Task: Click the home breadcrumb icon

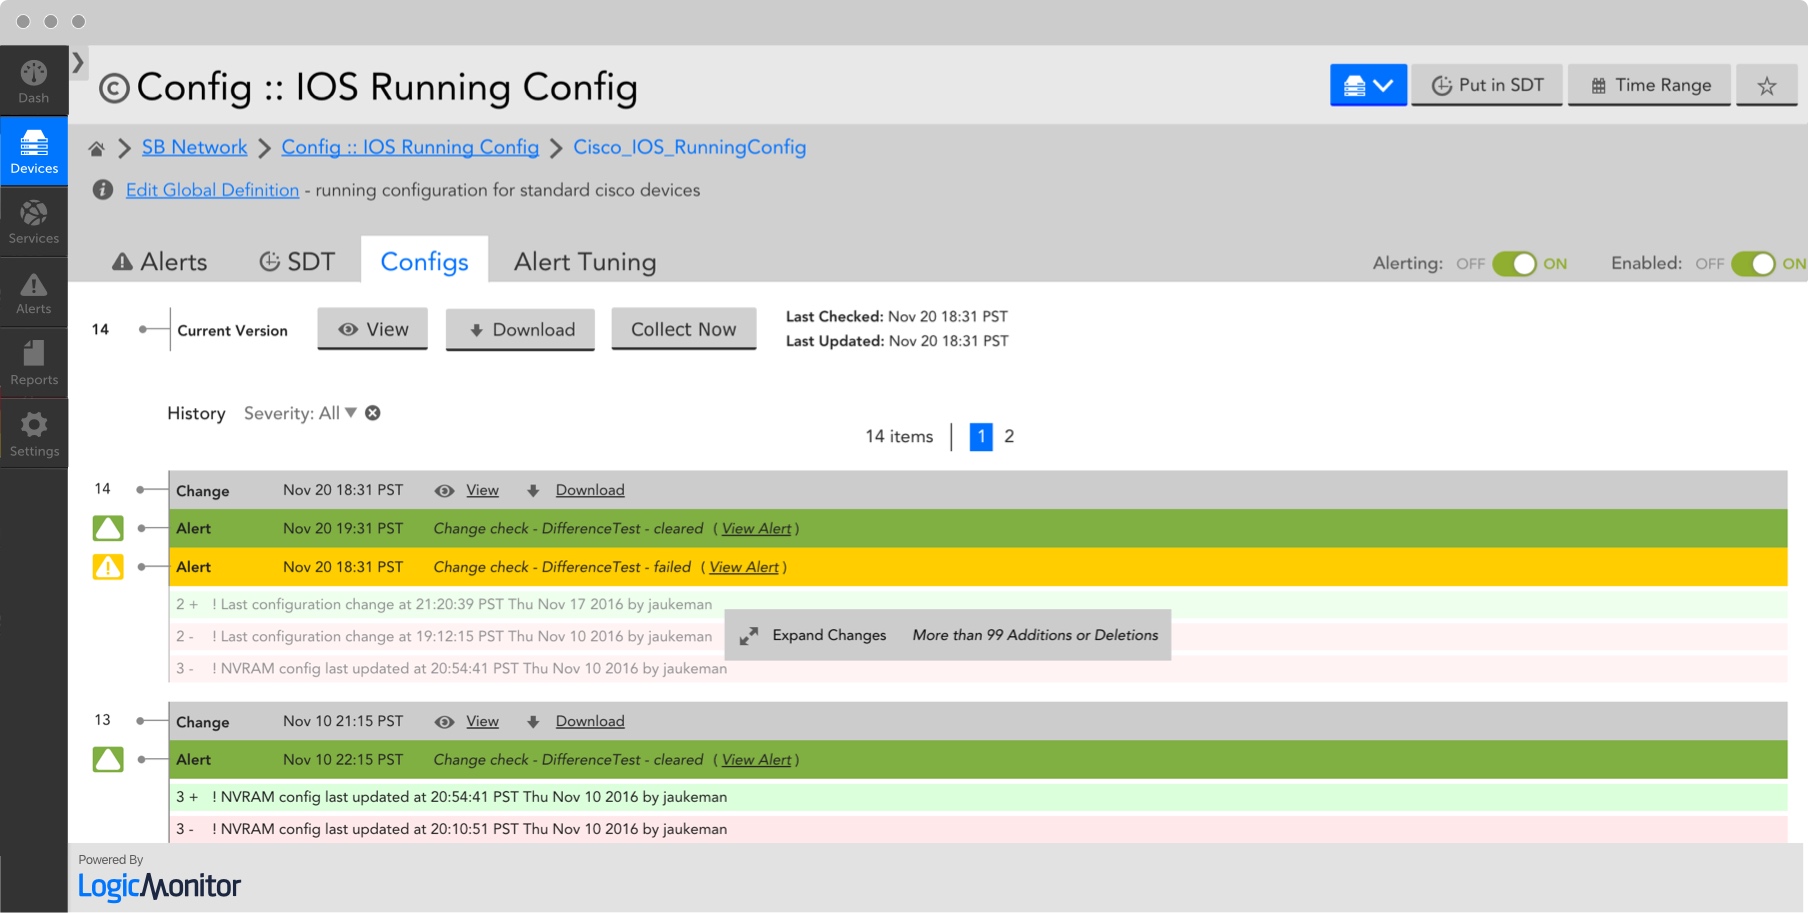Action: (97, 149)
